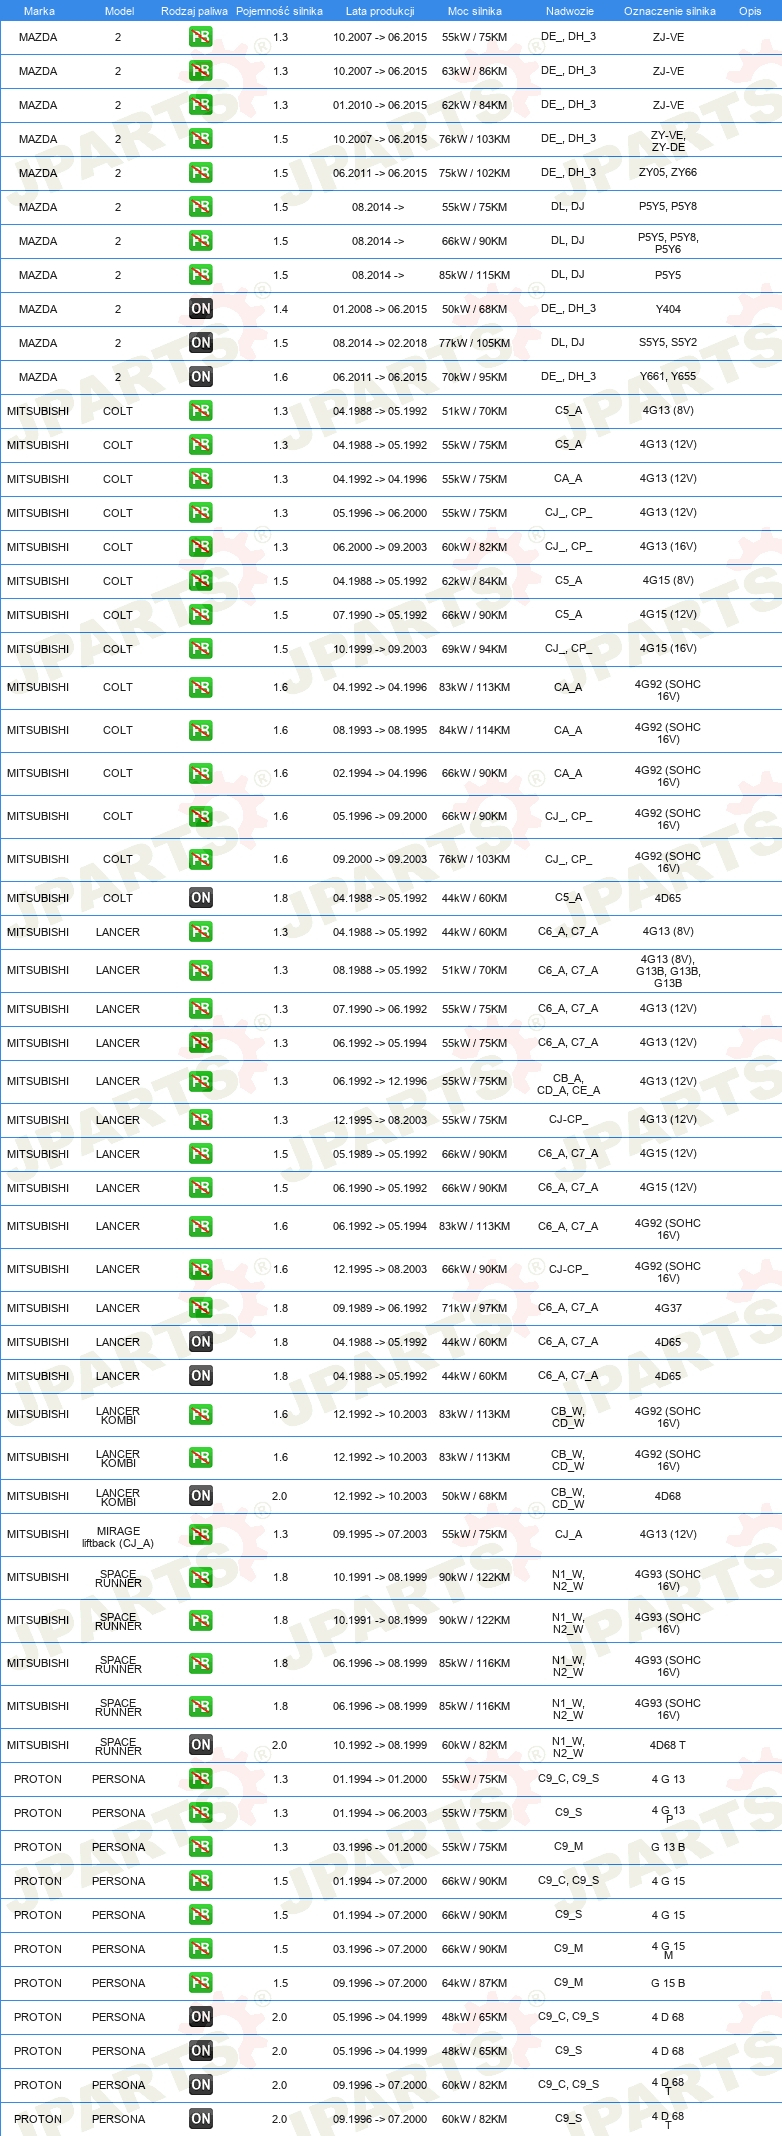The height and width of the screenshot is (2136, 782).
Task: Click the Pojemność silnika column header
Action: [x=279, y=11]
